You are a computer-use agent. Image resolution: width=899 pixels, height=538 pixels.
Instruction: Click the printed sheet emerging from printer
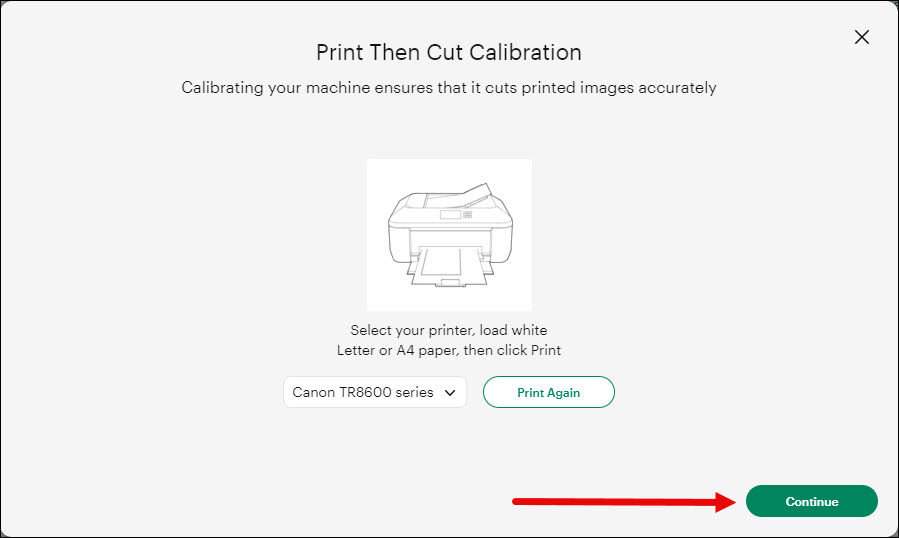tap(443, 262)
